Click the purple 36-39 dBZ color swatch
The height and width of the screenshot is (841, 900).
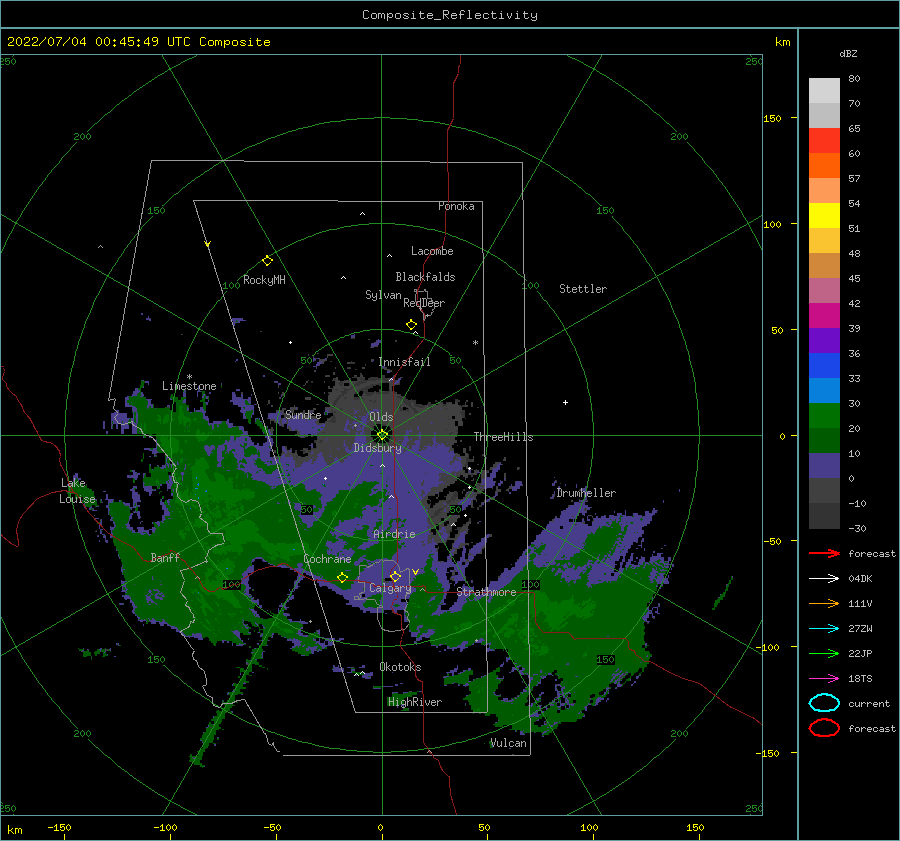pyautogui.click(x=824, y=341)
